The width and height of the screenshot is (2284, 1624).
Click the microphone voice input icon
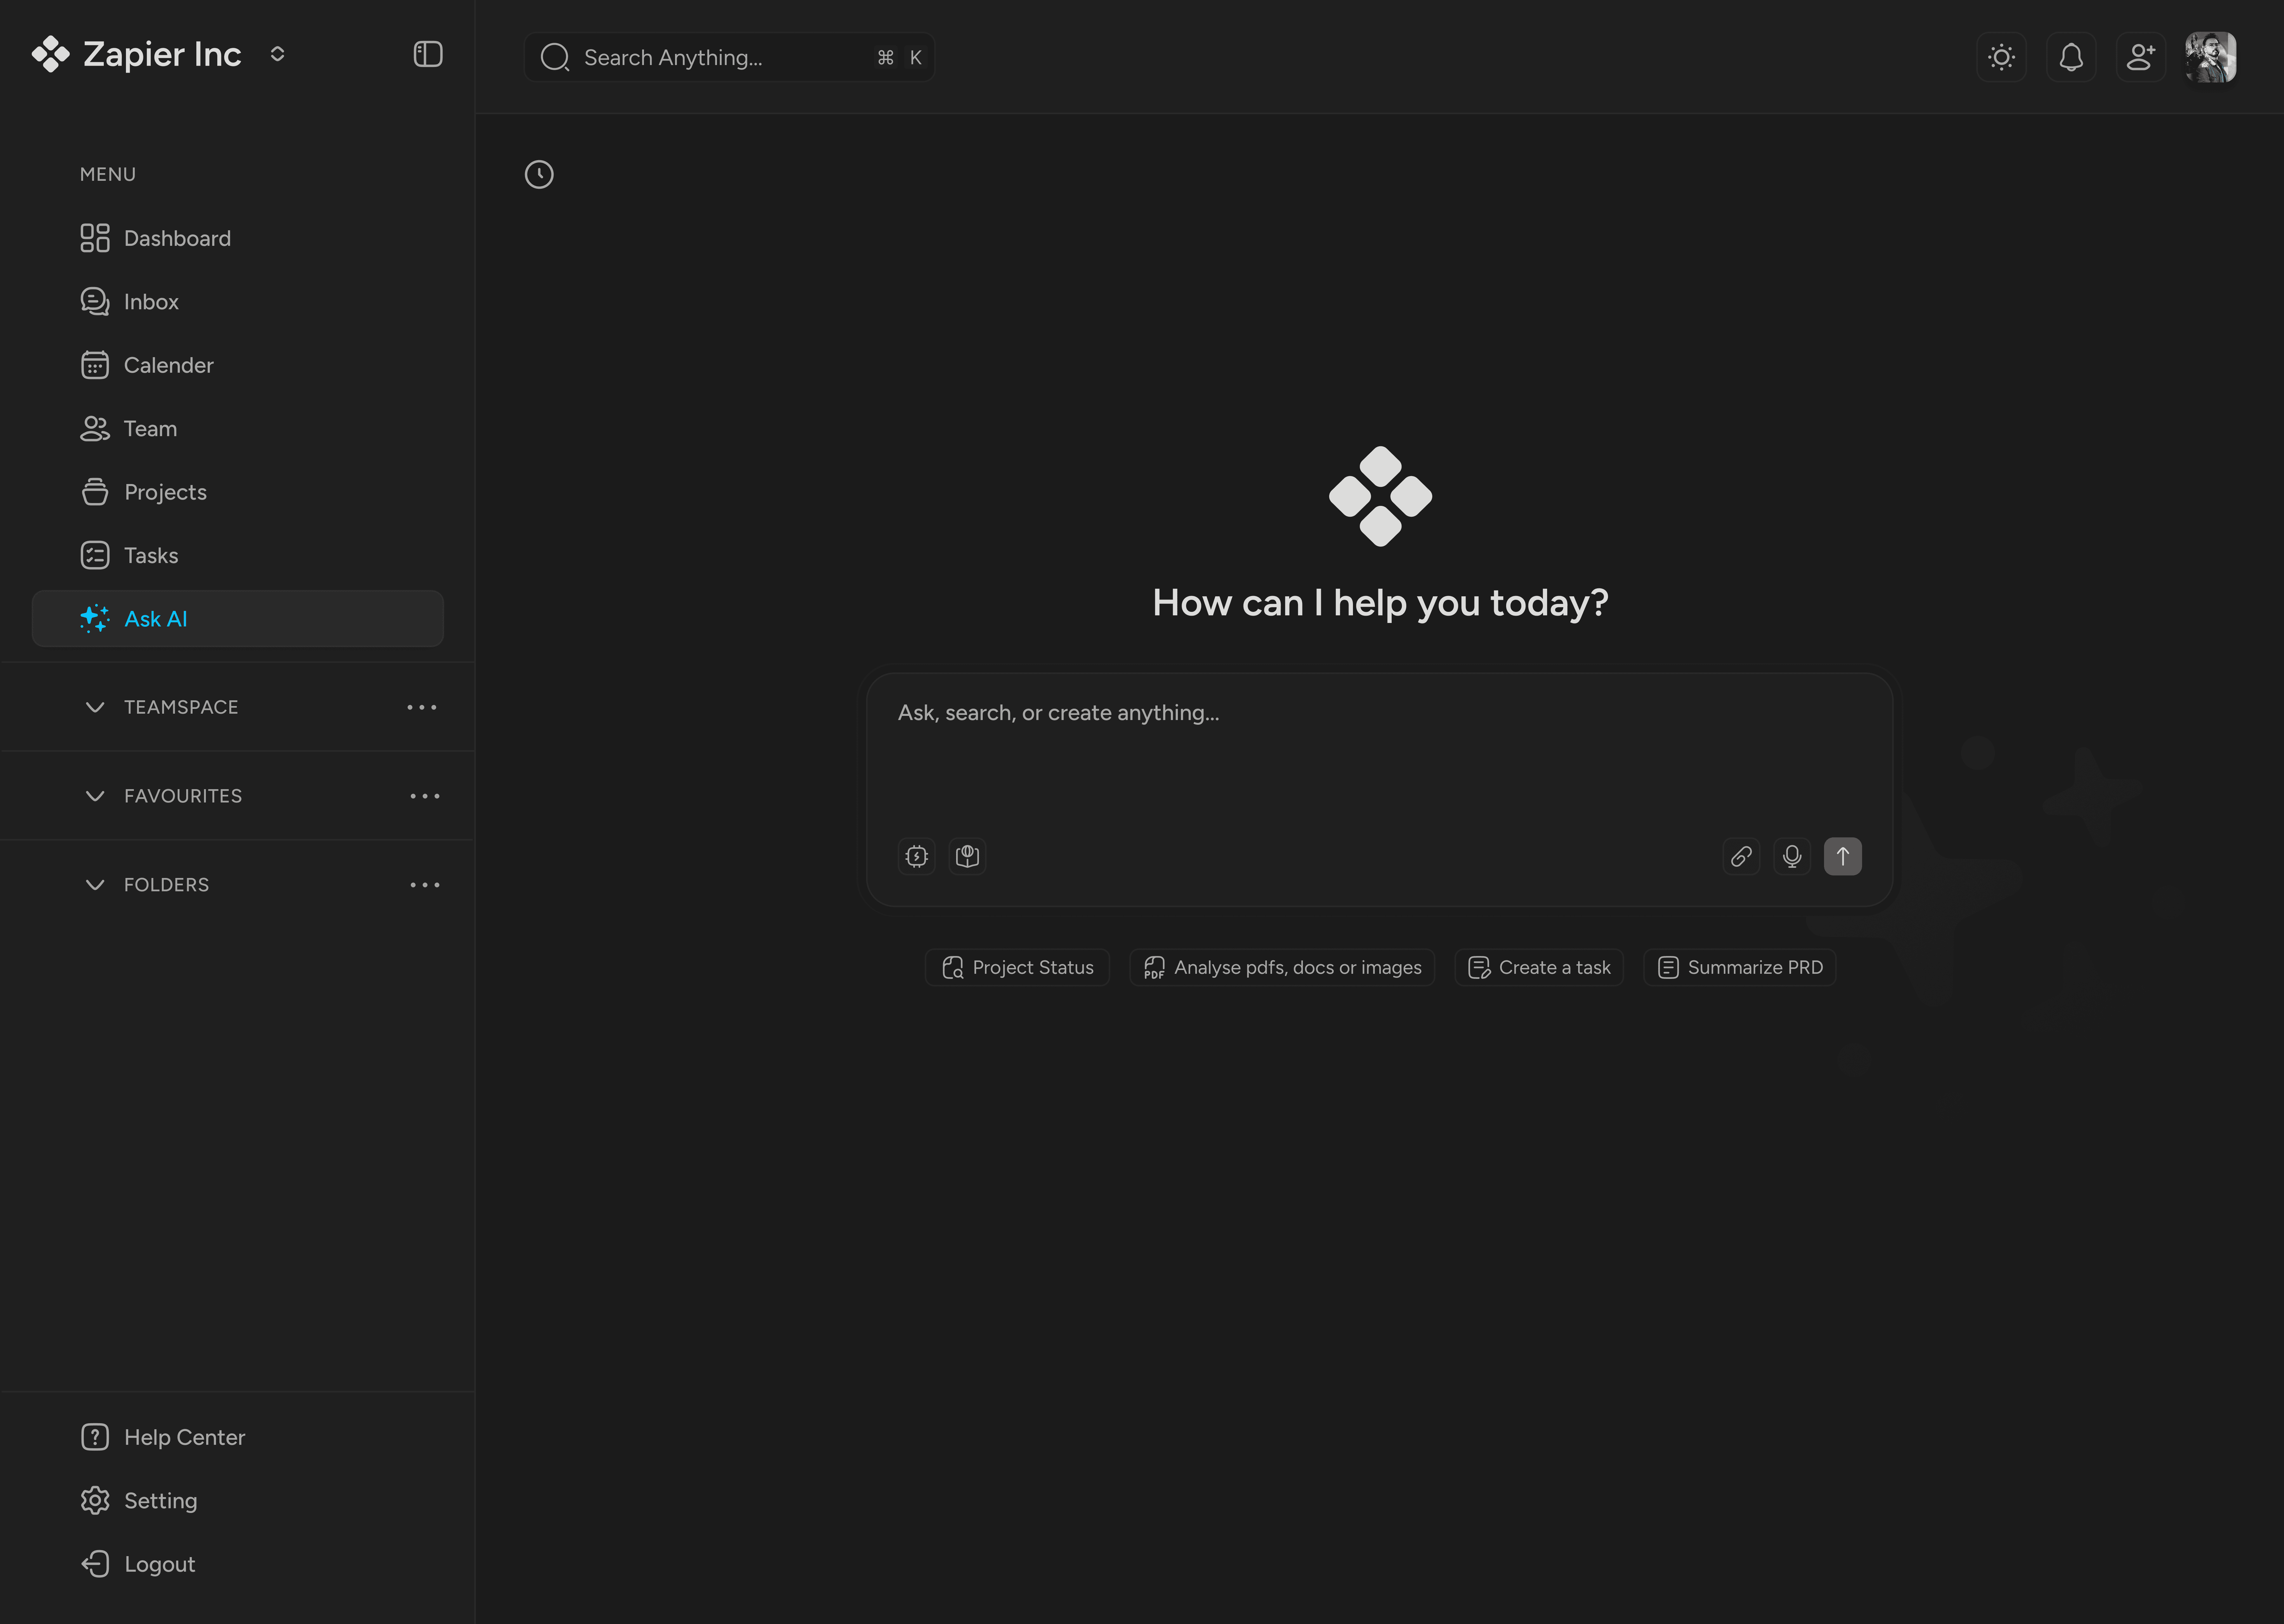pyautogui.click(x=1792, y=856)
